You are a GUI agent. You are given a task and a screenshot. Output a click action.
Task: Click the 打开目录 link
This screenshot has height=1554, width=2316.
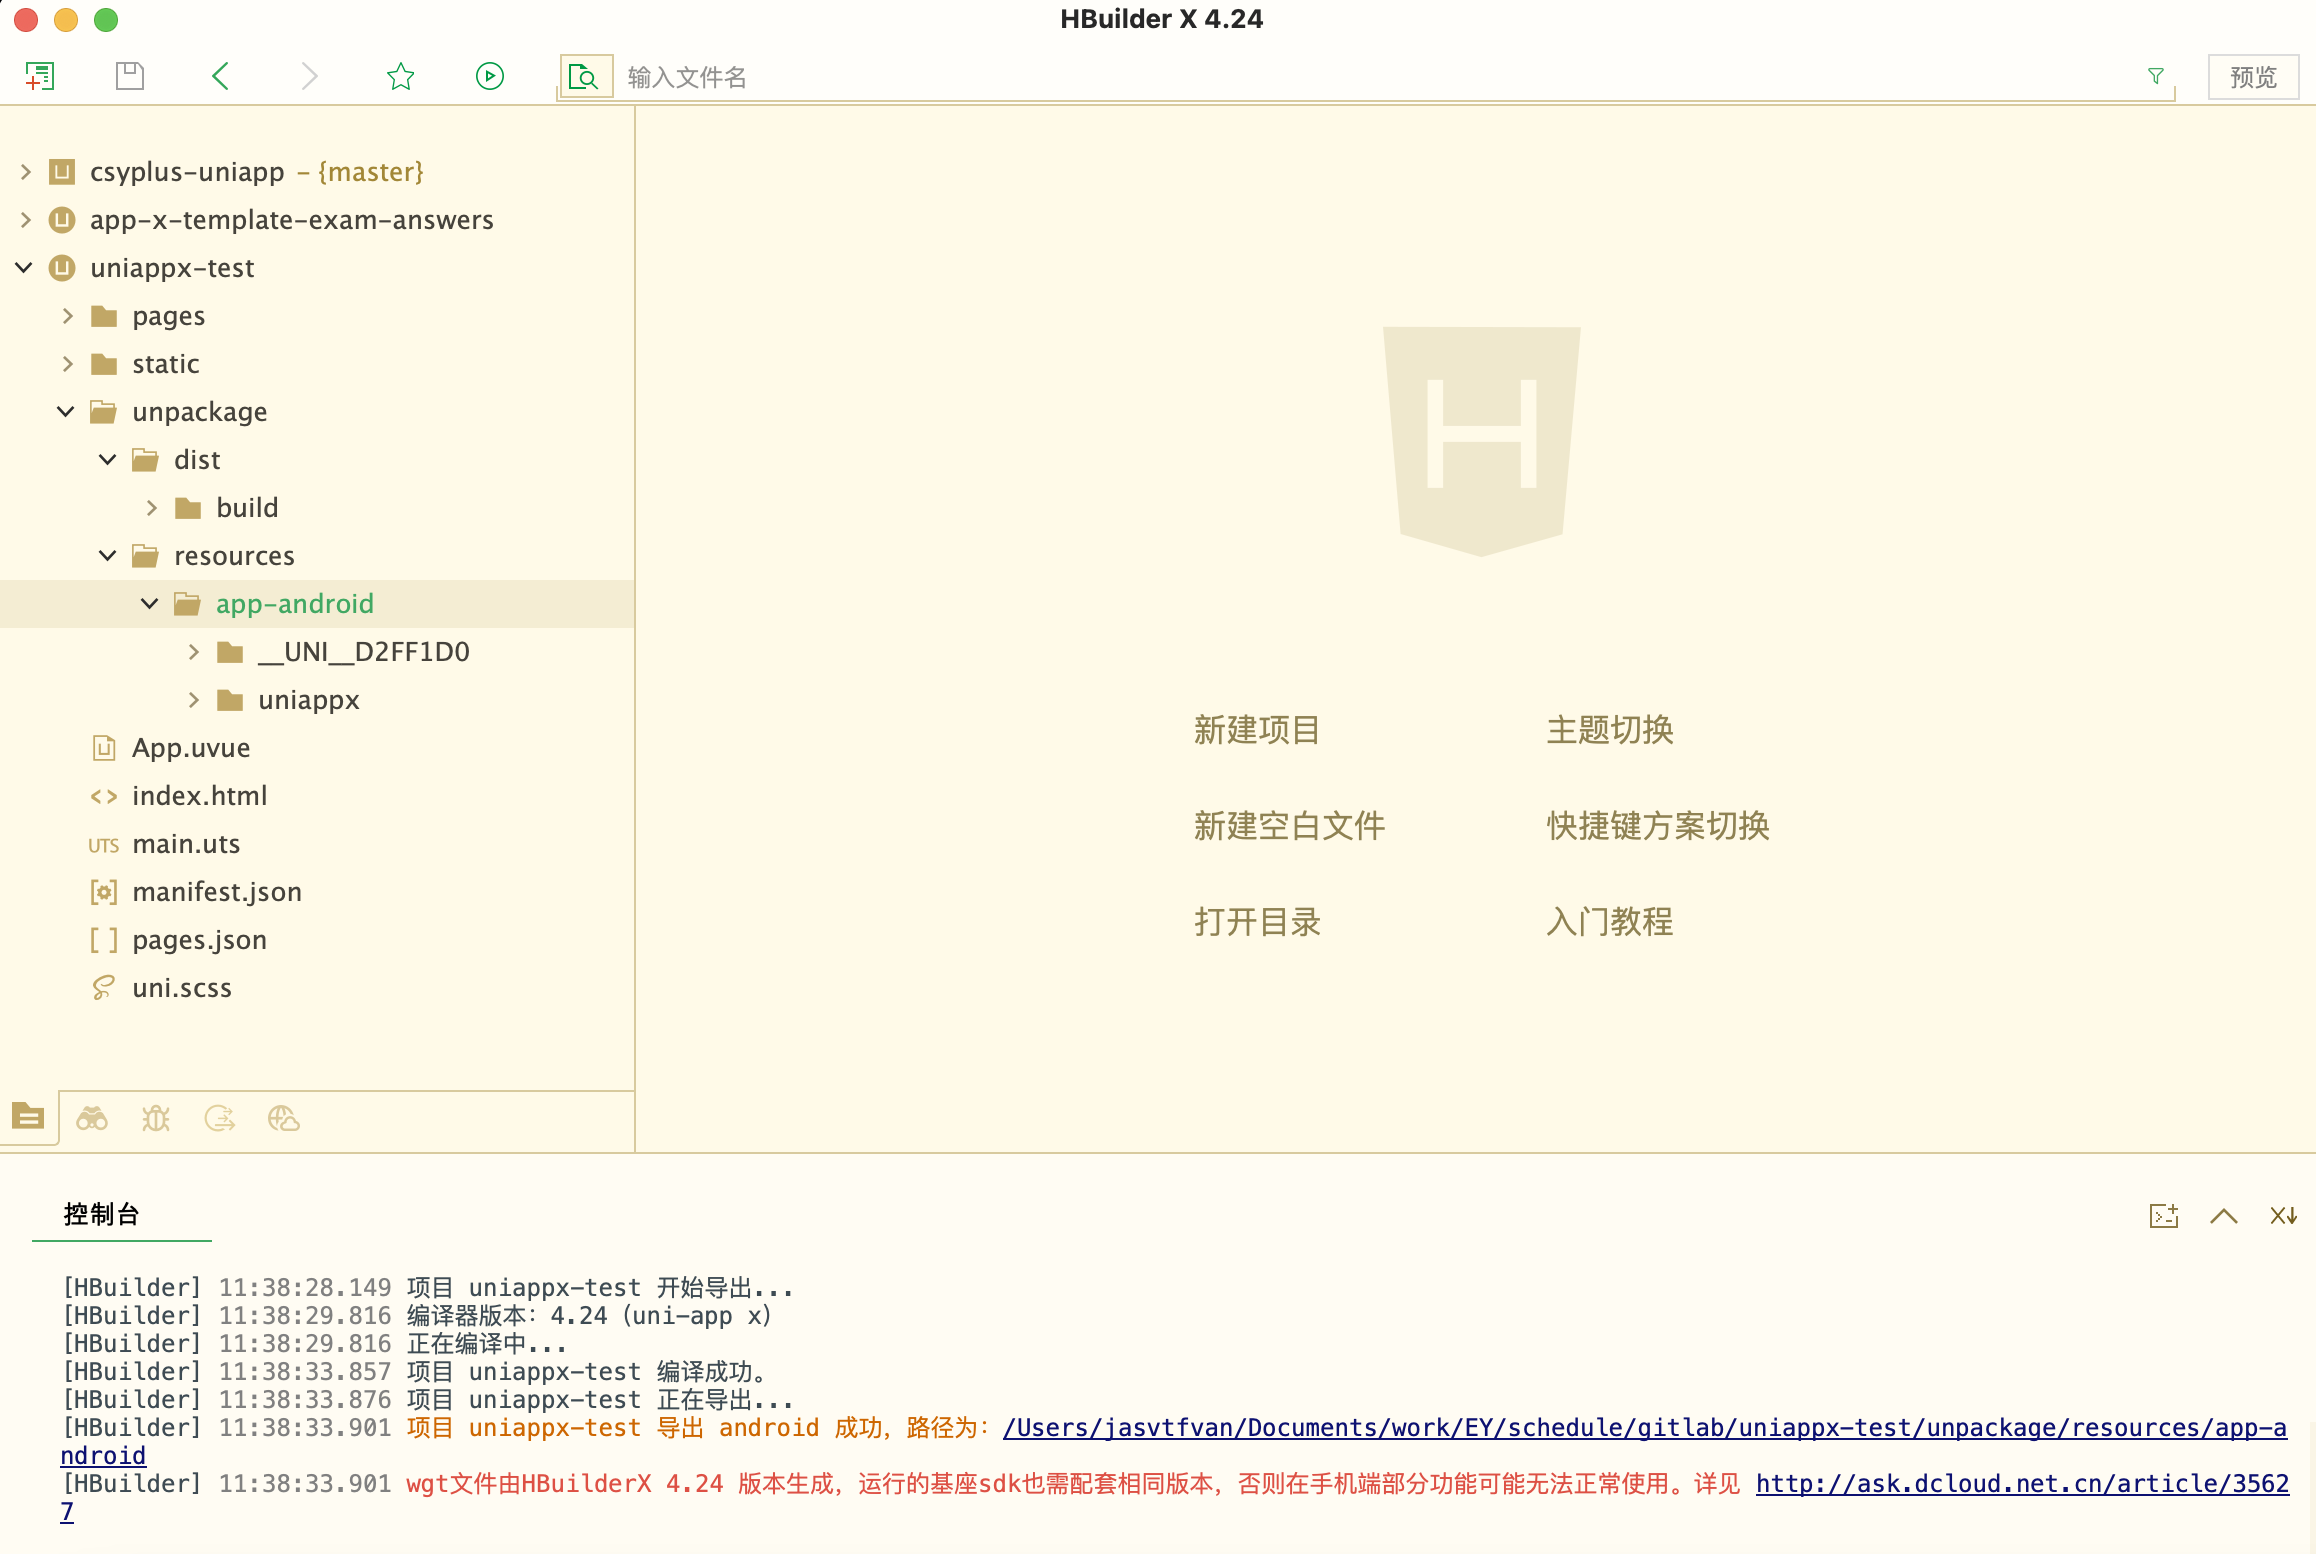[1257, 922]
